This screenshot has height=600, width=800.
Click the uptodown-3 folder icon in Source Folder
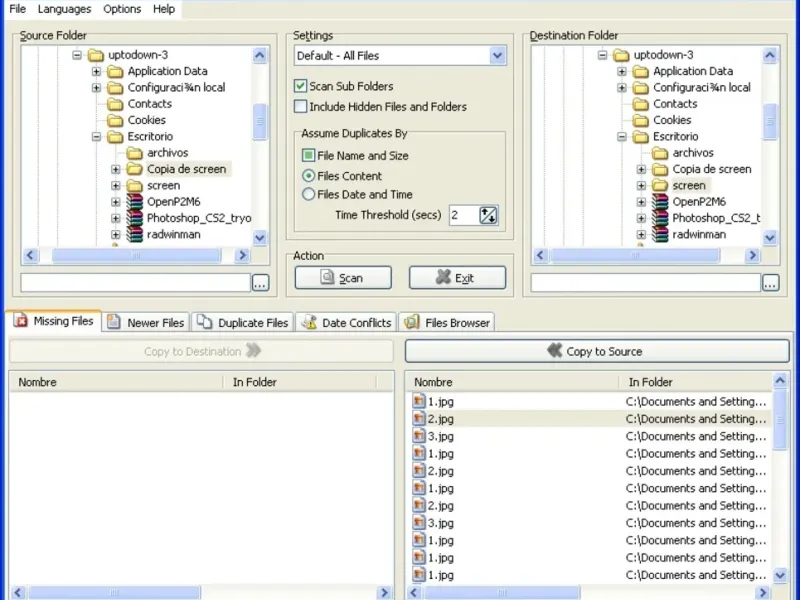[x=96, y=55]
